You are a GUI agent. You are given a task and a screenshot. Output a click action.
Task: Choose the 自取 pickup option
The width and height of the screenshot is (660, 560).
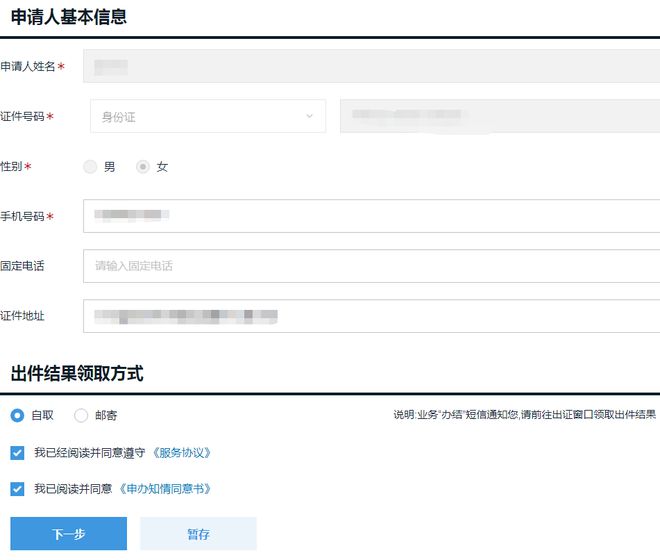coord(17,416)
